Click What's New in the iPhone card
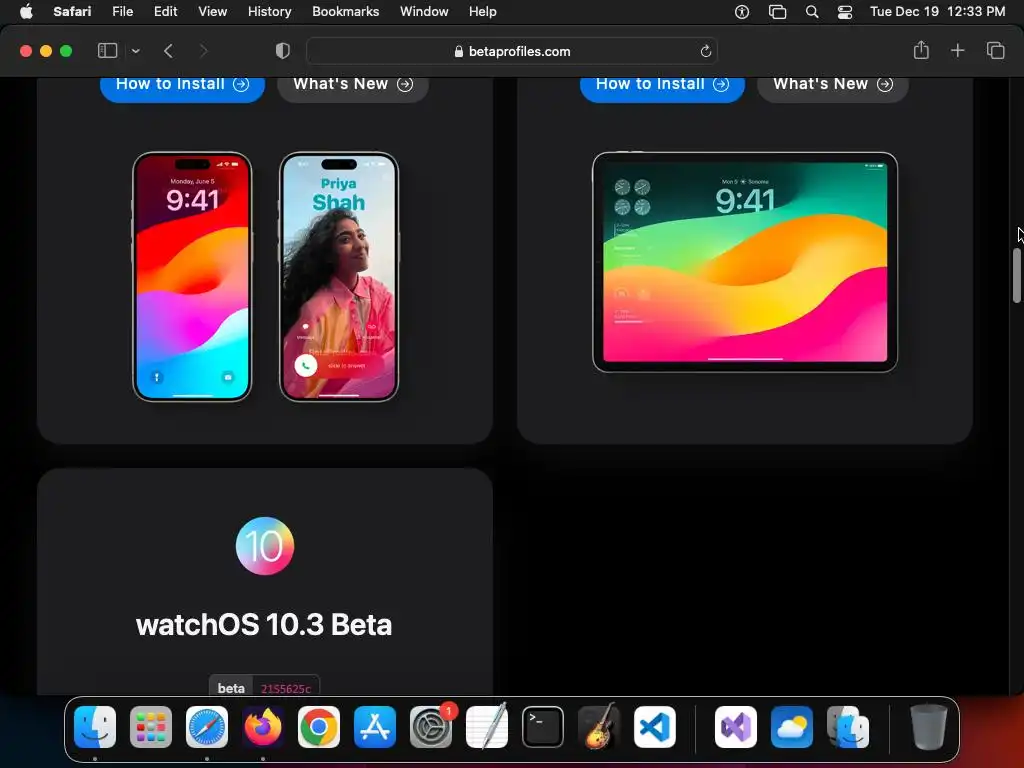This screenshot has height=768, width=1024. coord(353,88)
